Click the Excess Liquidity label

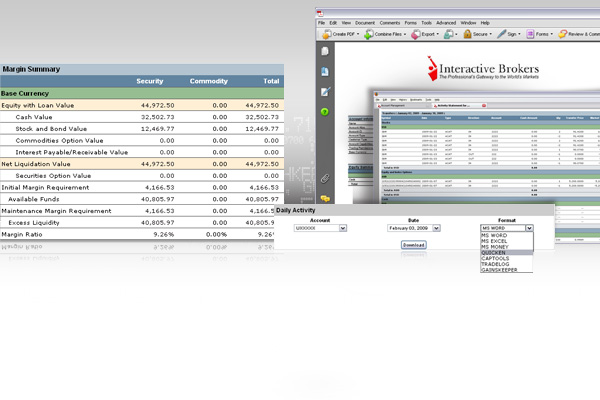click(34, 223)
